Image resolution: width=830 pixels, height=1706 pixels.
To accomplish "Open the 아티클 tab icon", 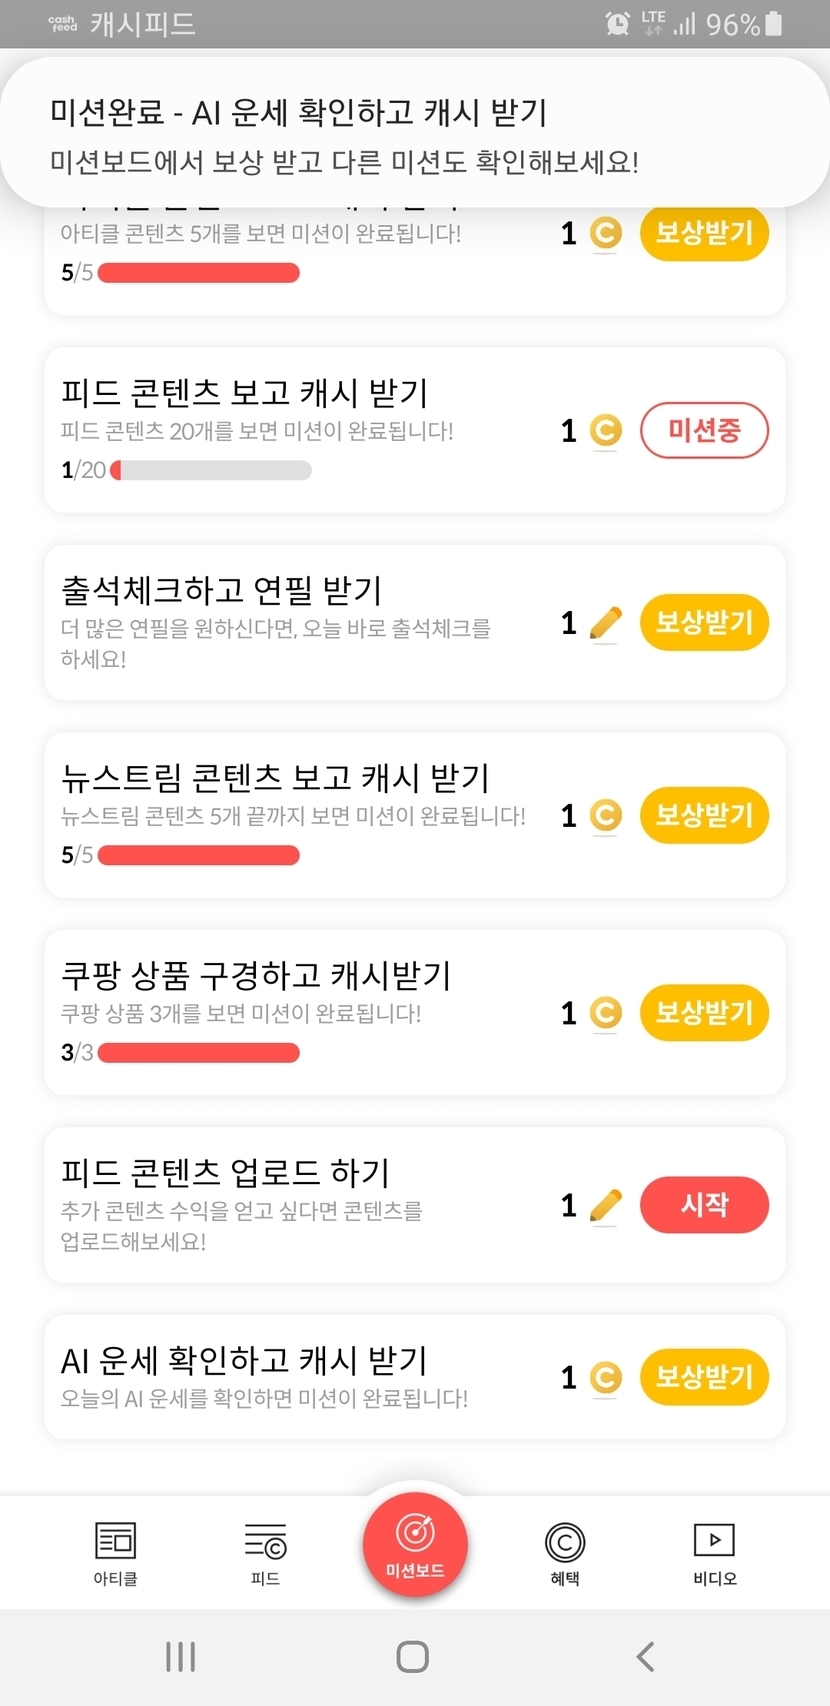I will point(115,1542).
